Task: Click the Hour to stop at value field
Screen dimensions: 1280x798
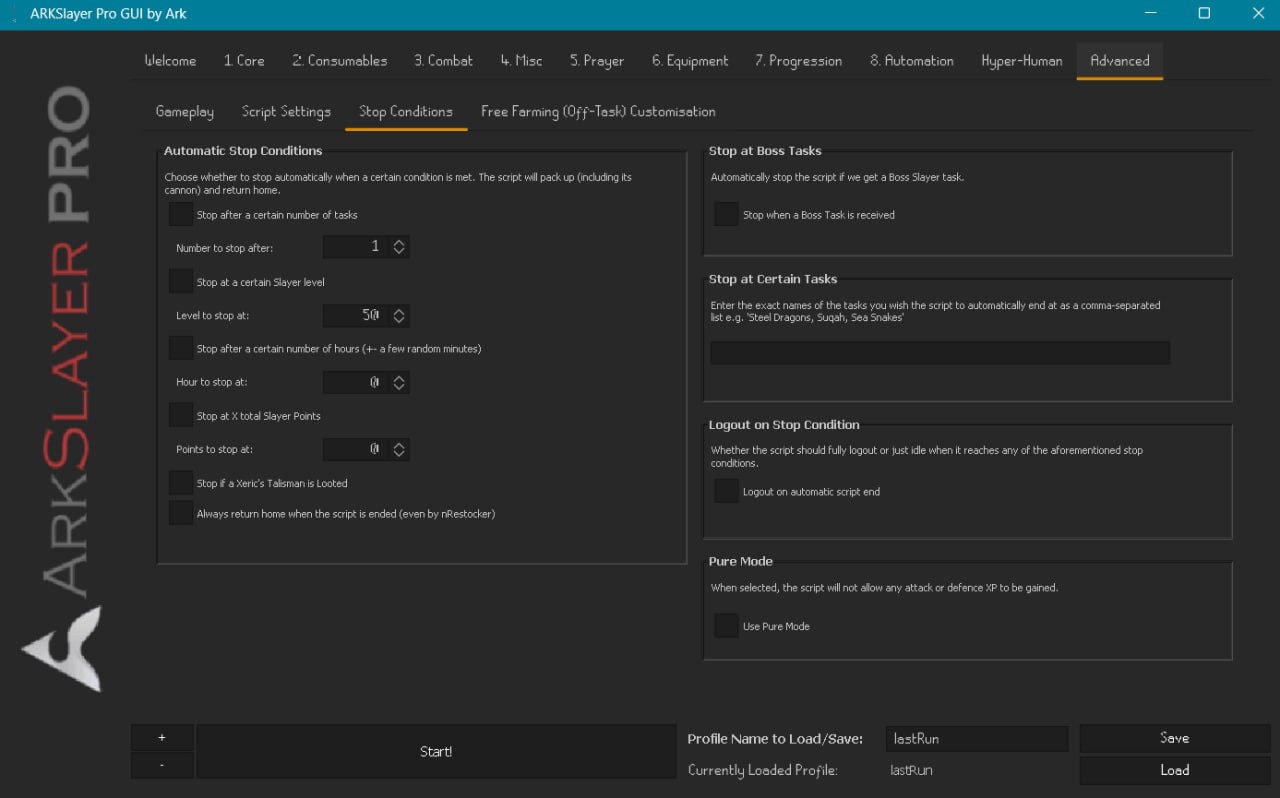Action: pyautogui.click(x=355, y=383)
